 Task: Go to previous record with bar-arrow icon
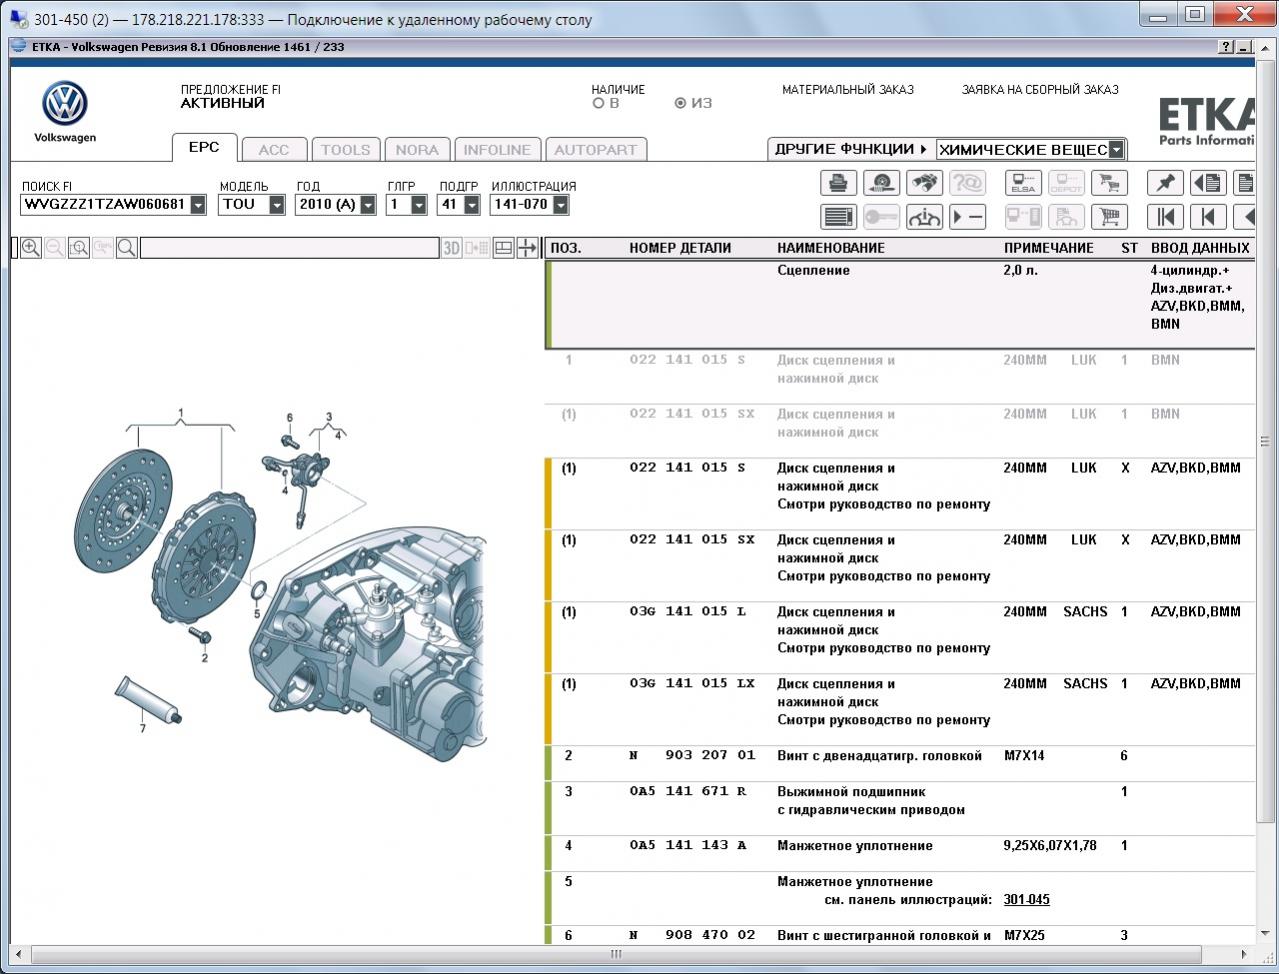(1208, 217)
